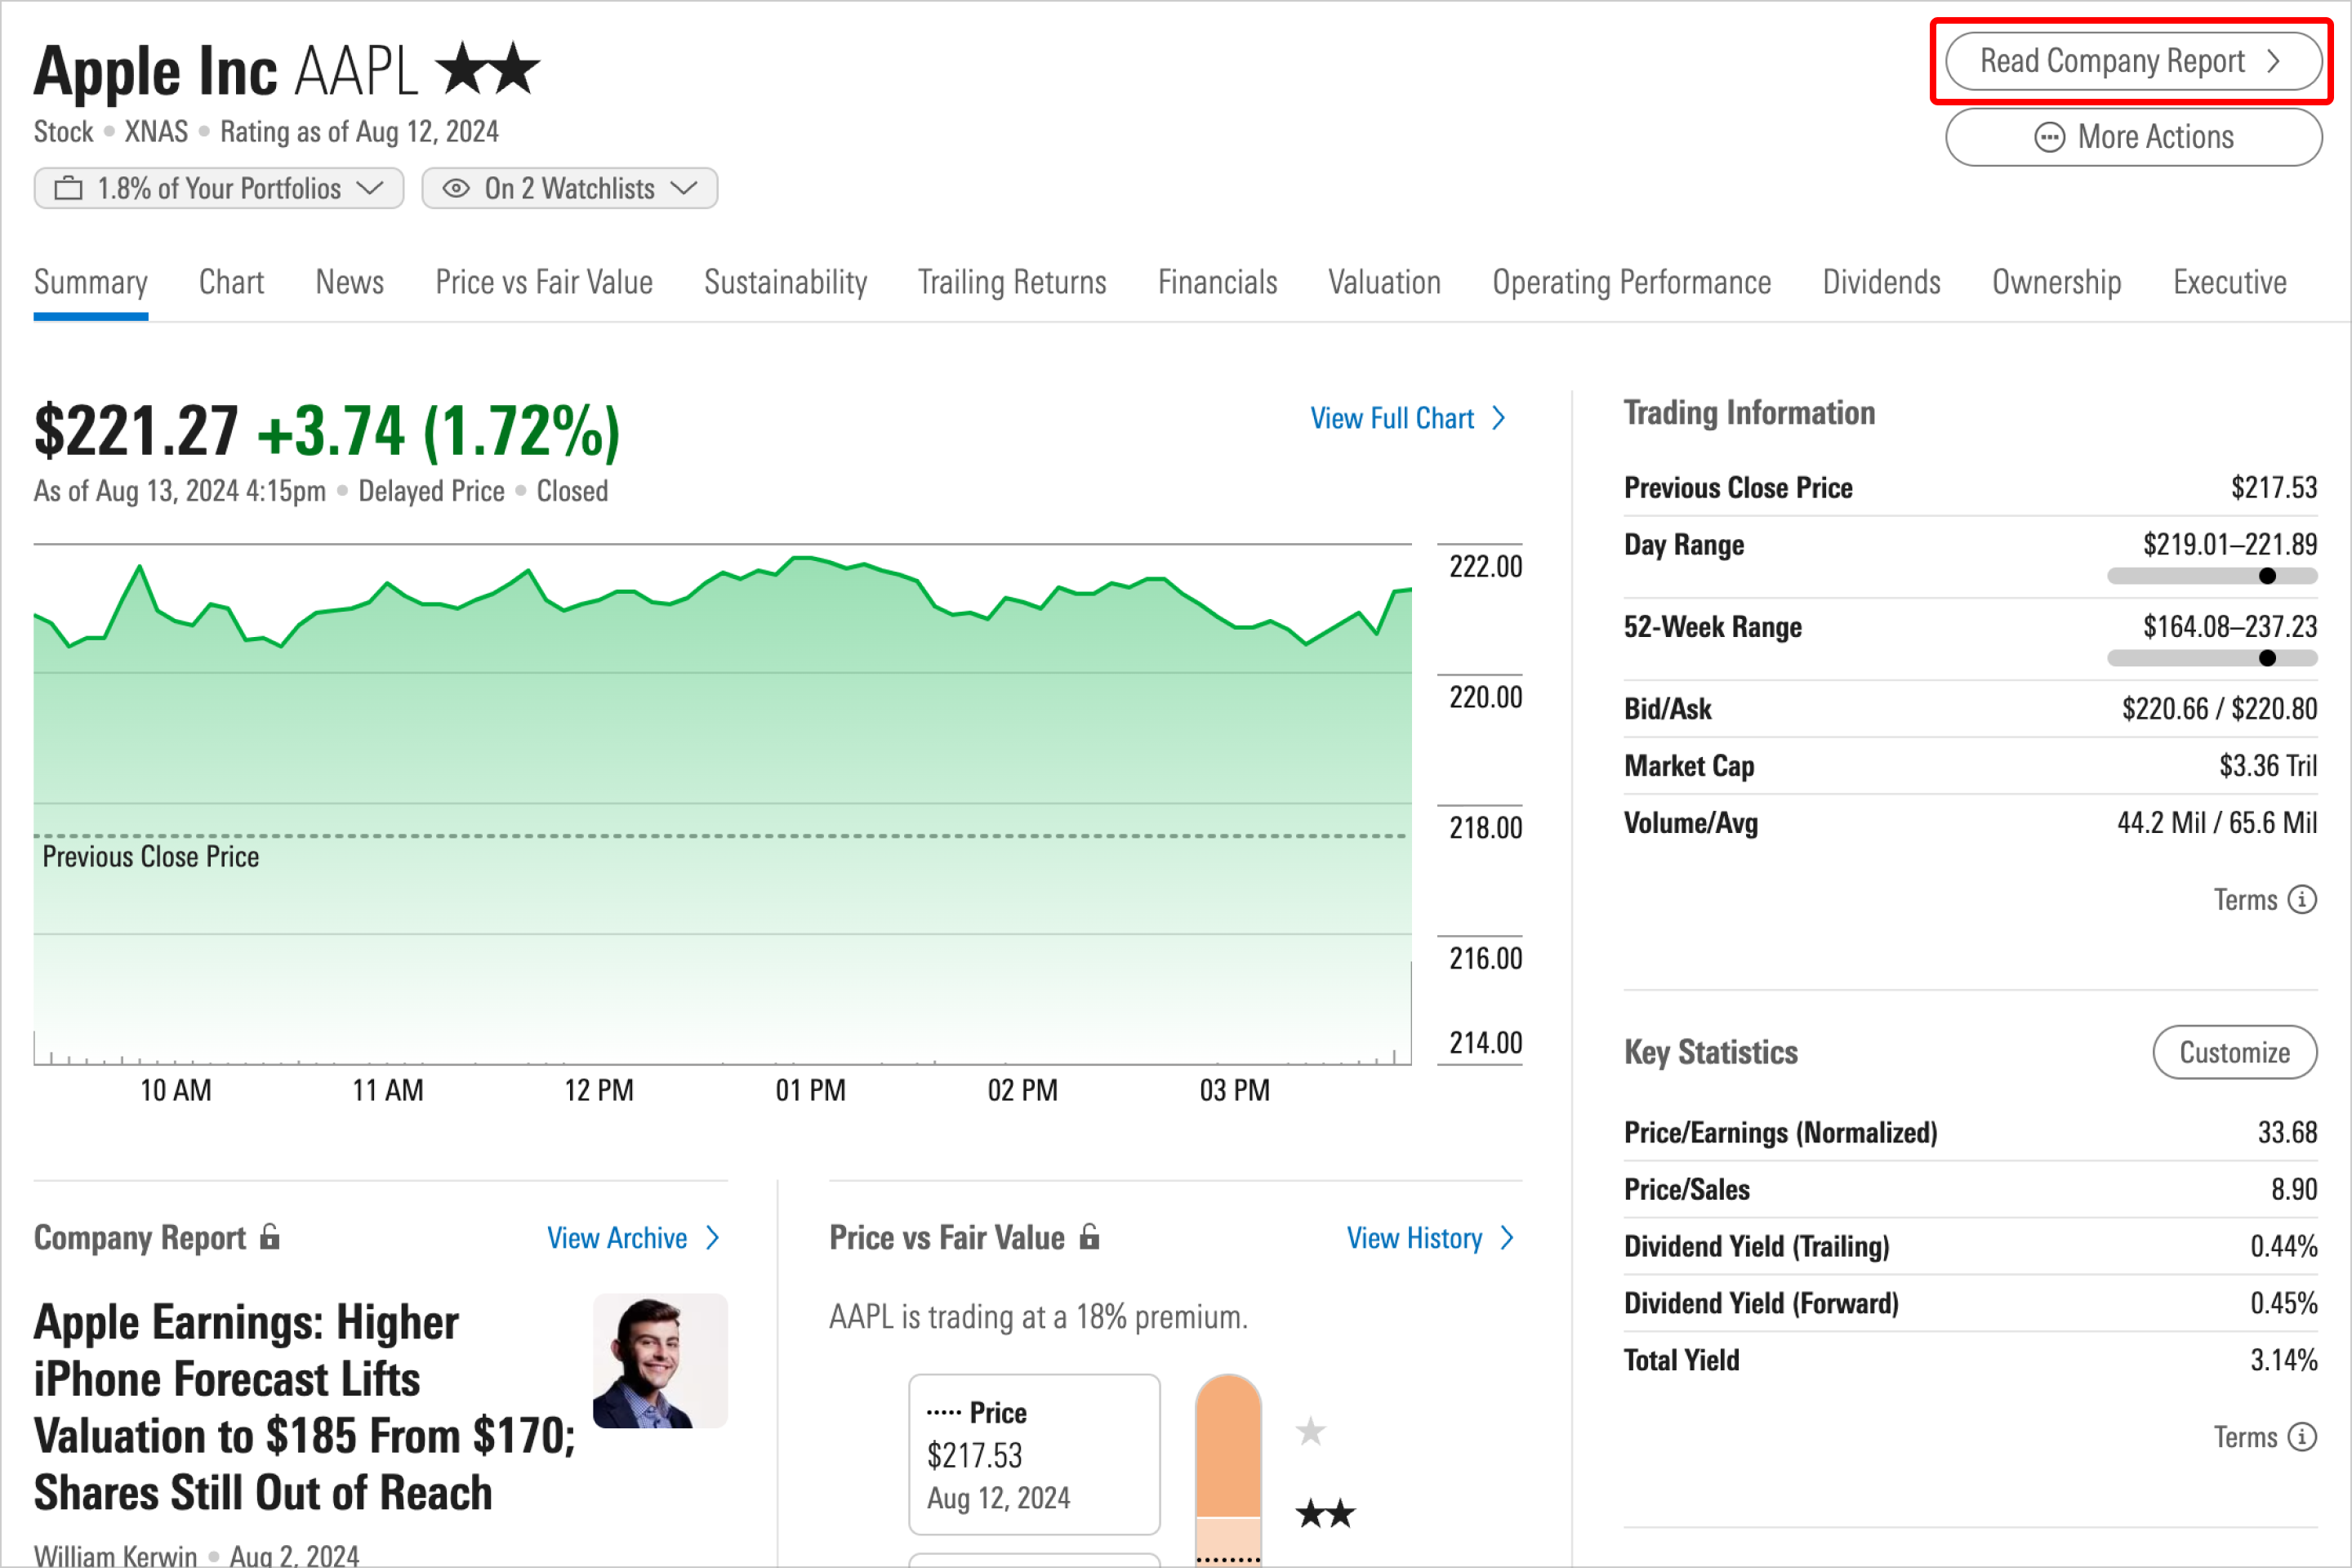
Task: Go to the Sustainability tab
Action: [786, 283]
